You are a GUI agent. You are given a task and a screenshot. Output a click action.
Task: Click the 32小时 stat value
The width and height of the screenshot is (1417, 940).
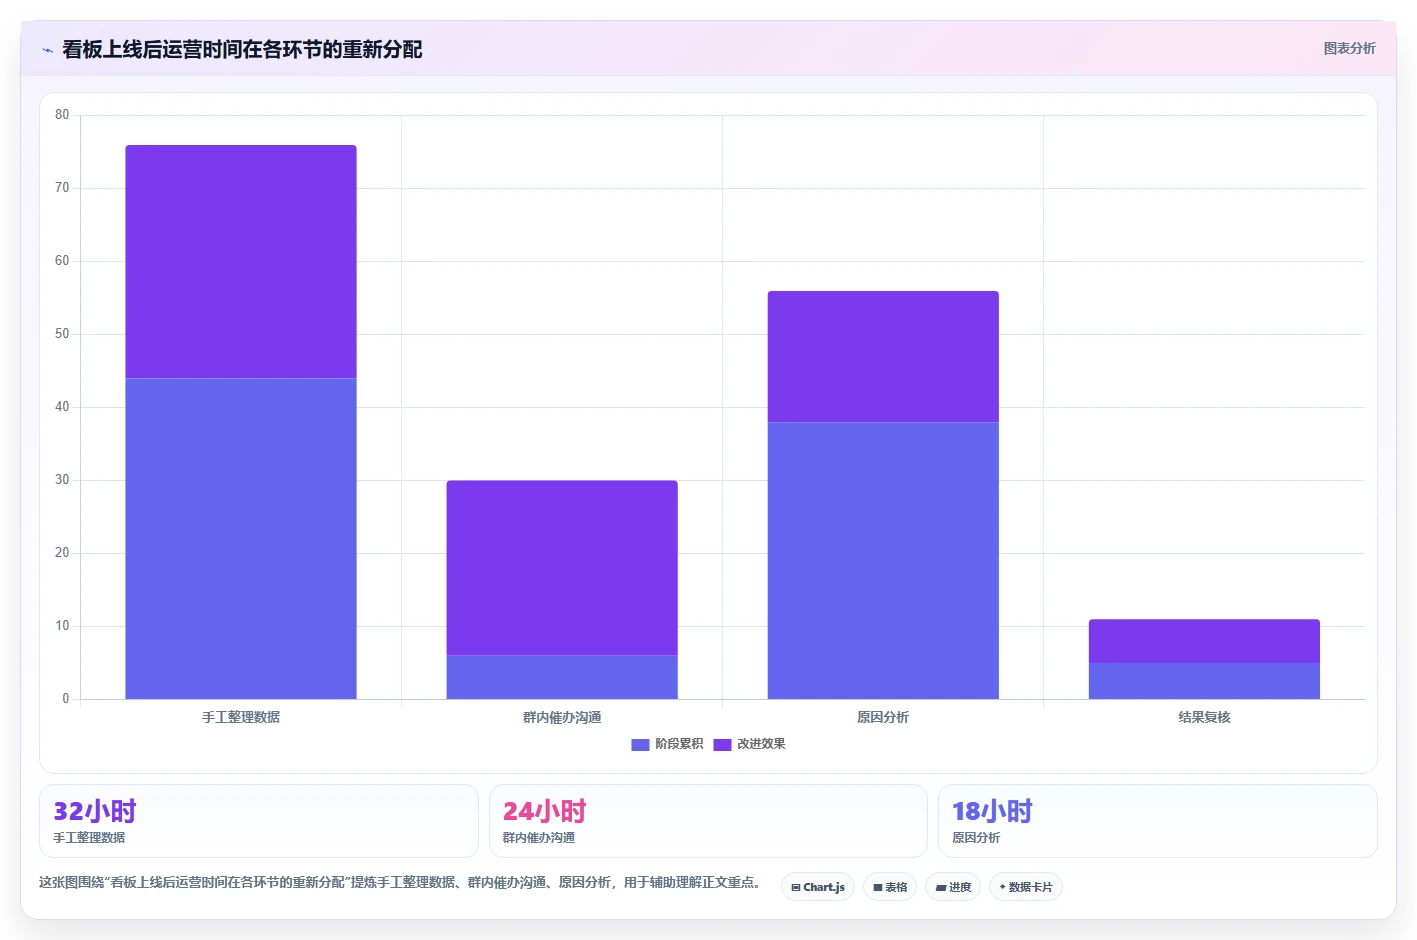tap(94, 811)
